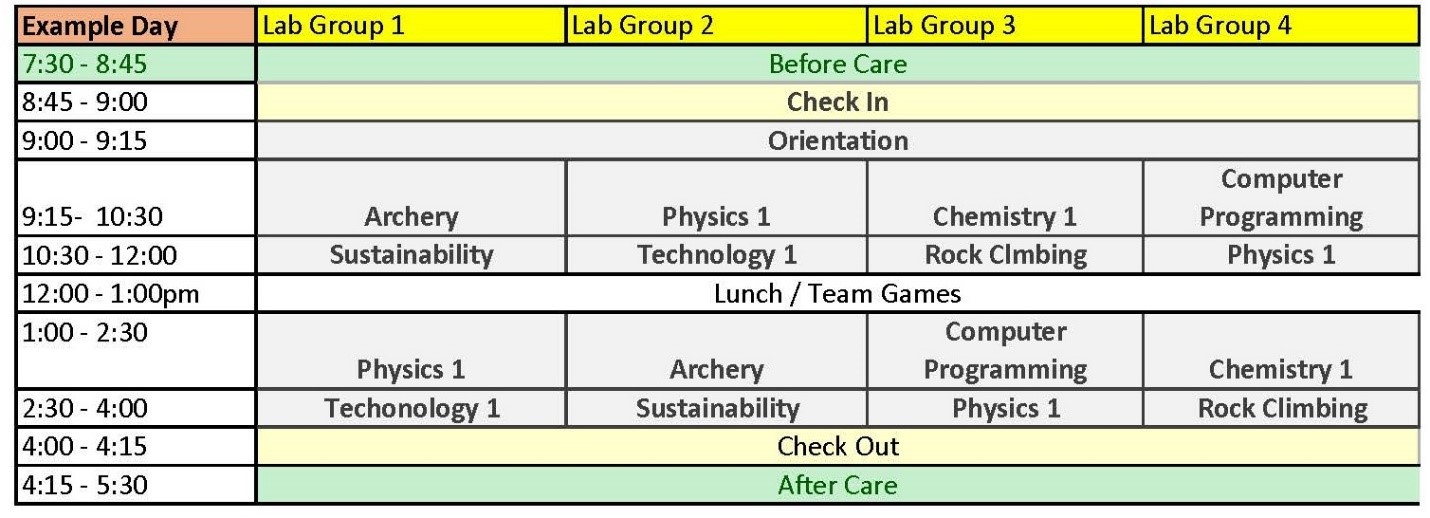Click the Lab Group 2 column header
The width and height of the screenshot is (1430, 518).
coord(716,26)
